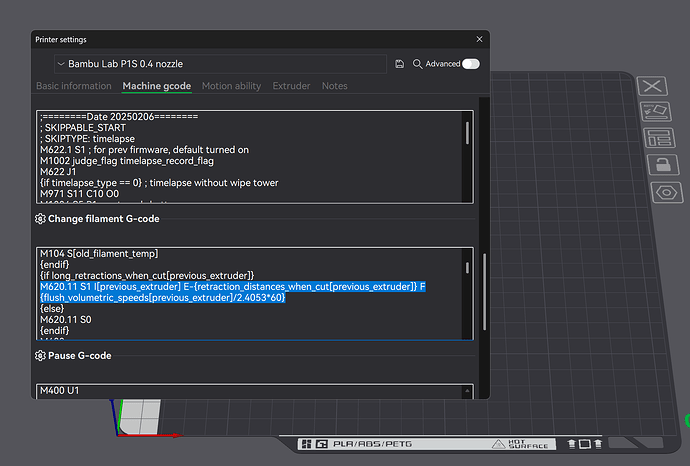Select the Machine gcode tab
This screenshot has height=466, width=690.
point(157,86)
